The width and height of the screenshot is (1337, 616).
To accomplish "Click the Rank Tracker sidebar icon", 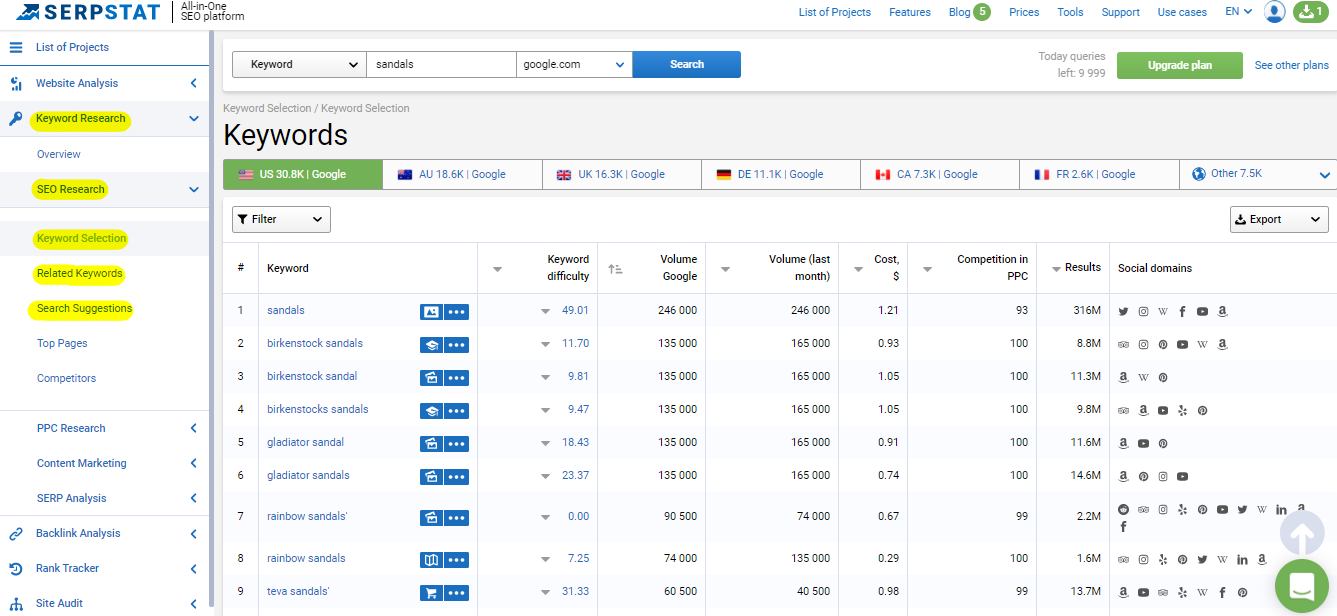I will tap(16, 568).
